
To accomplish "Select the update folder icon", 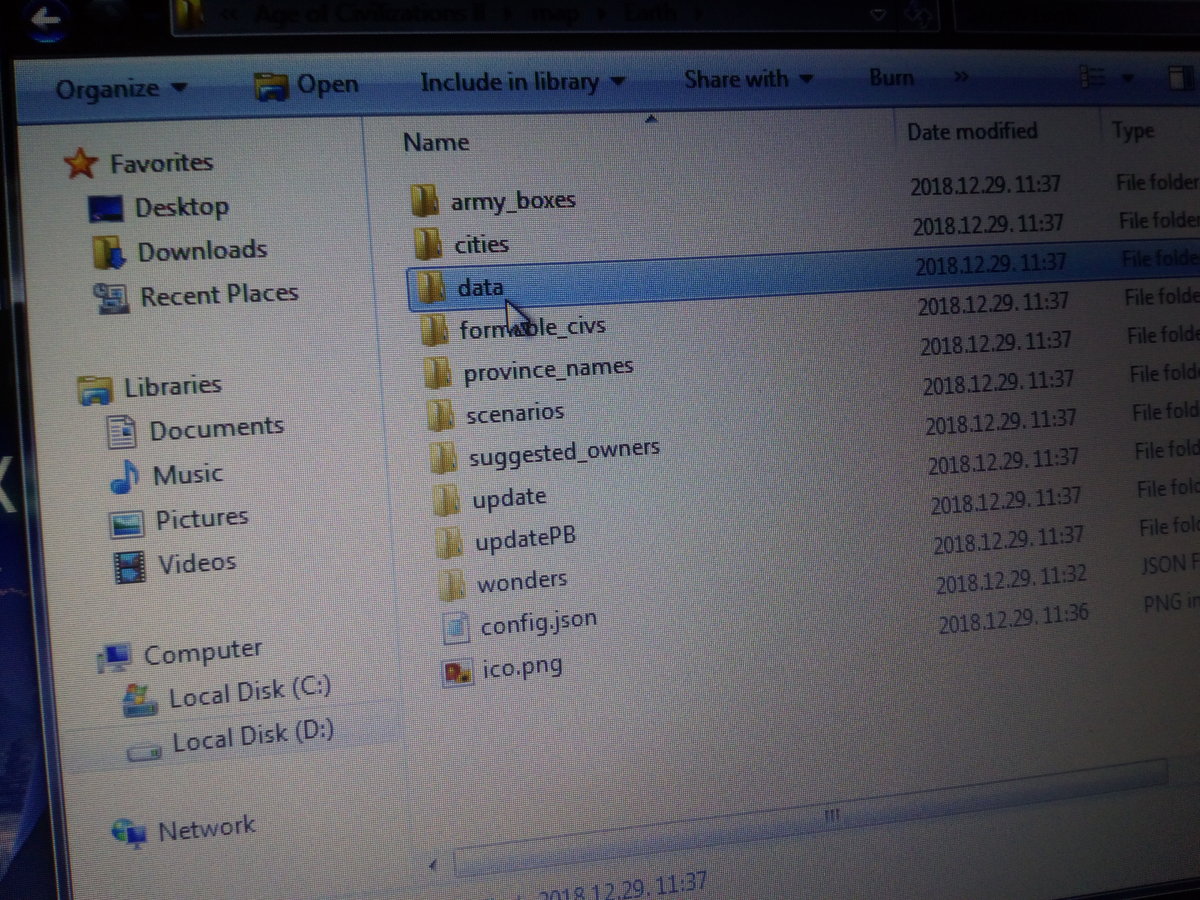I will pos(447,498).
